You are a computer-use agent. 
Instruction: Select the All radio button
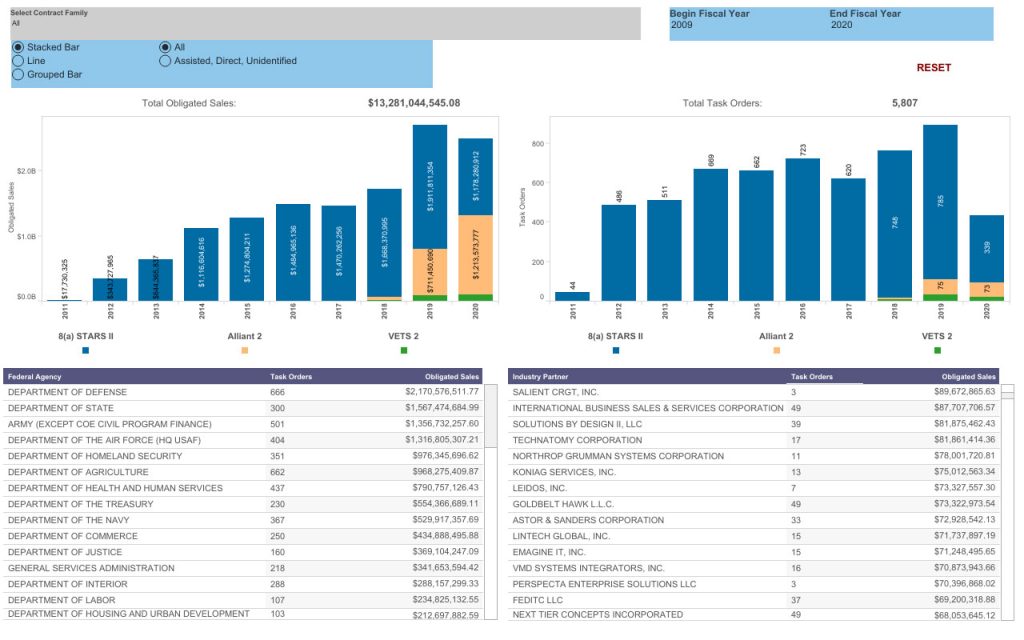(x=165, y=47)
